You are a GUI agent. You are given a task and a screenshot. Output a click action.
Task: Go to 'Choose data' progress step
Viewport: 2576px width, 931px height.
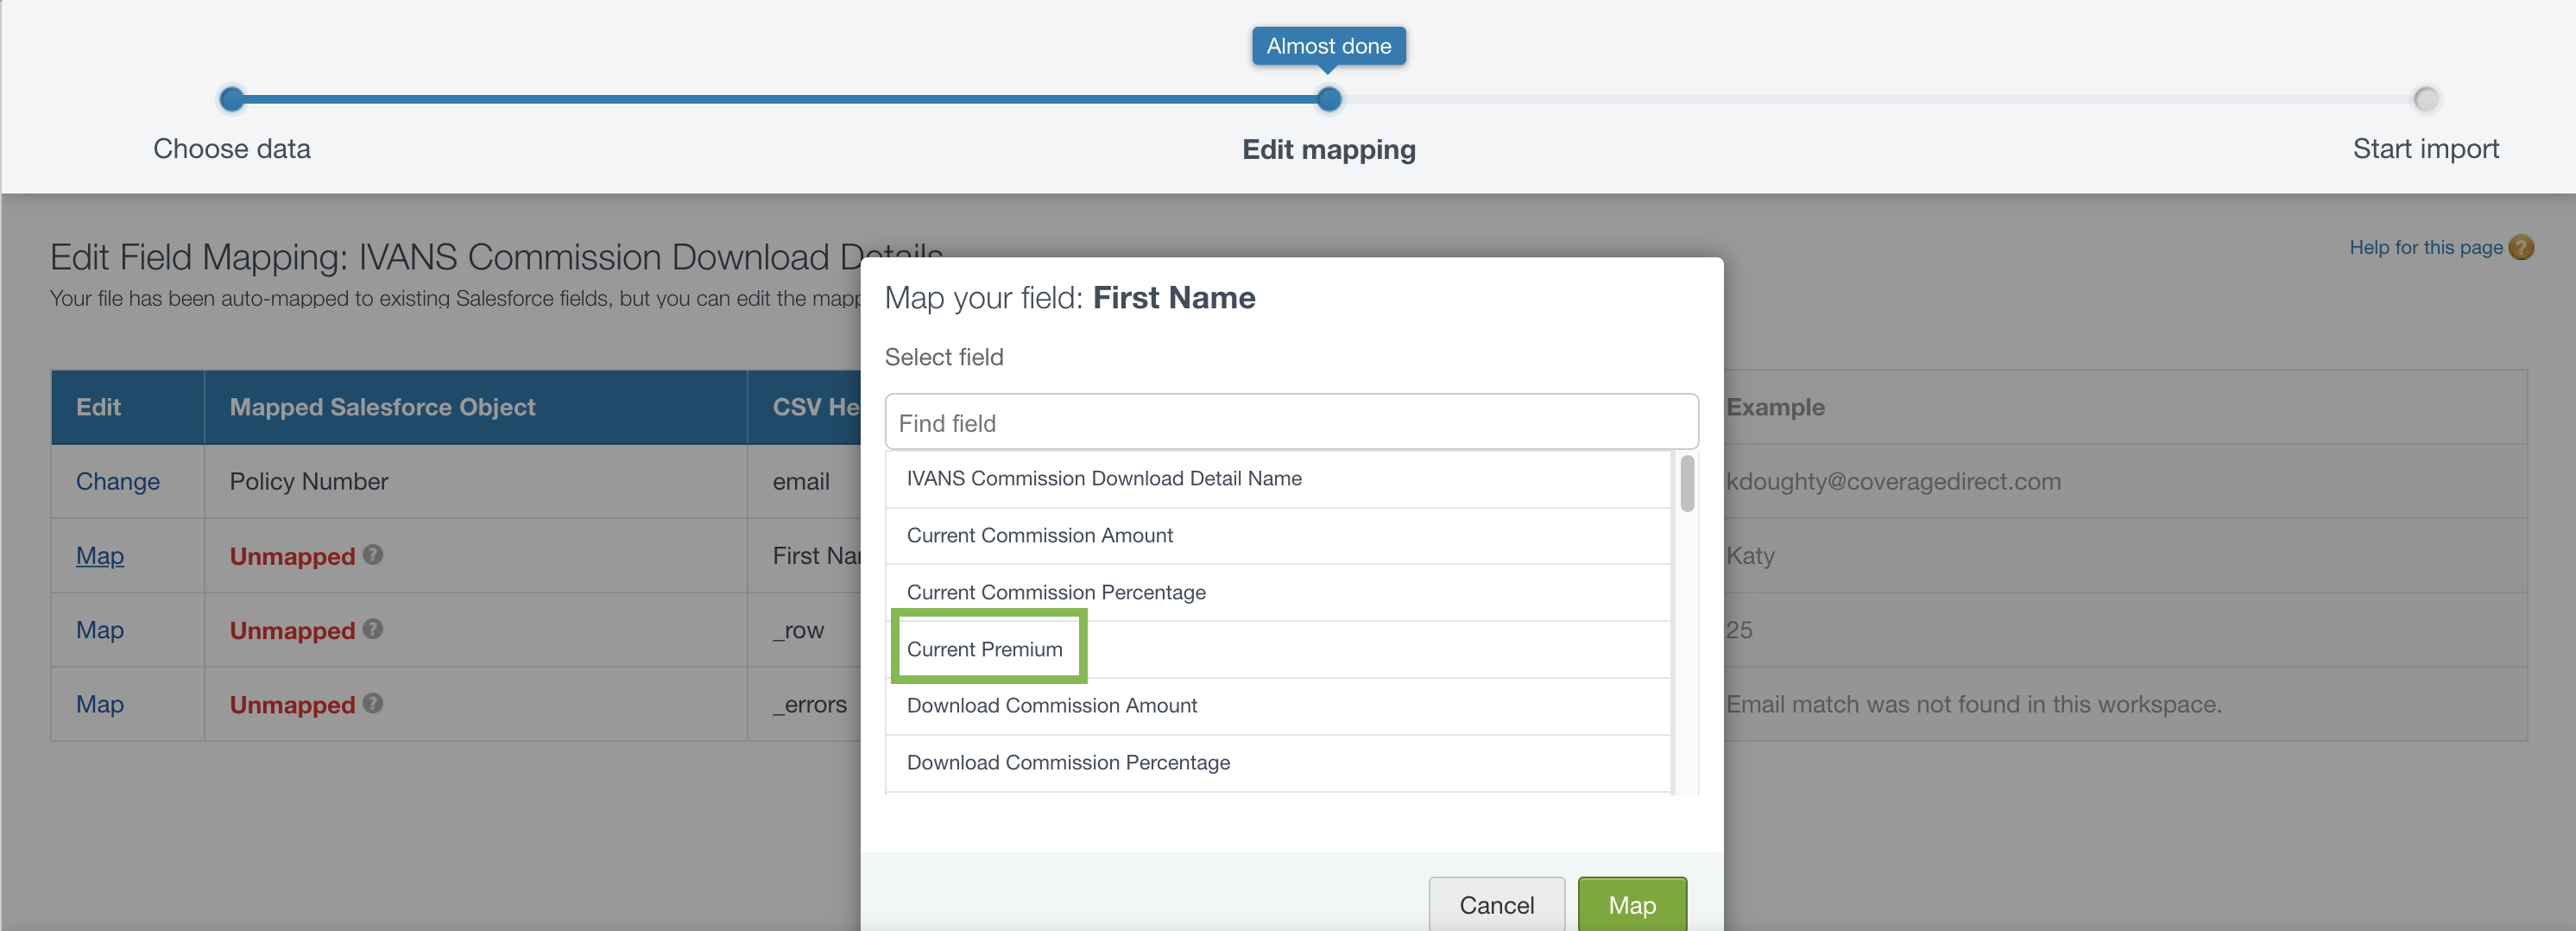click(x=232, y=99)
